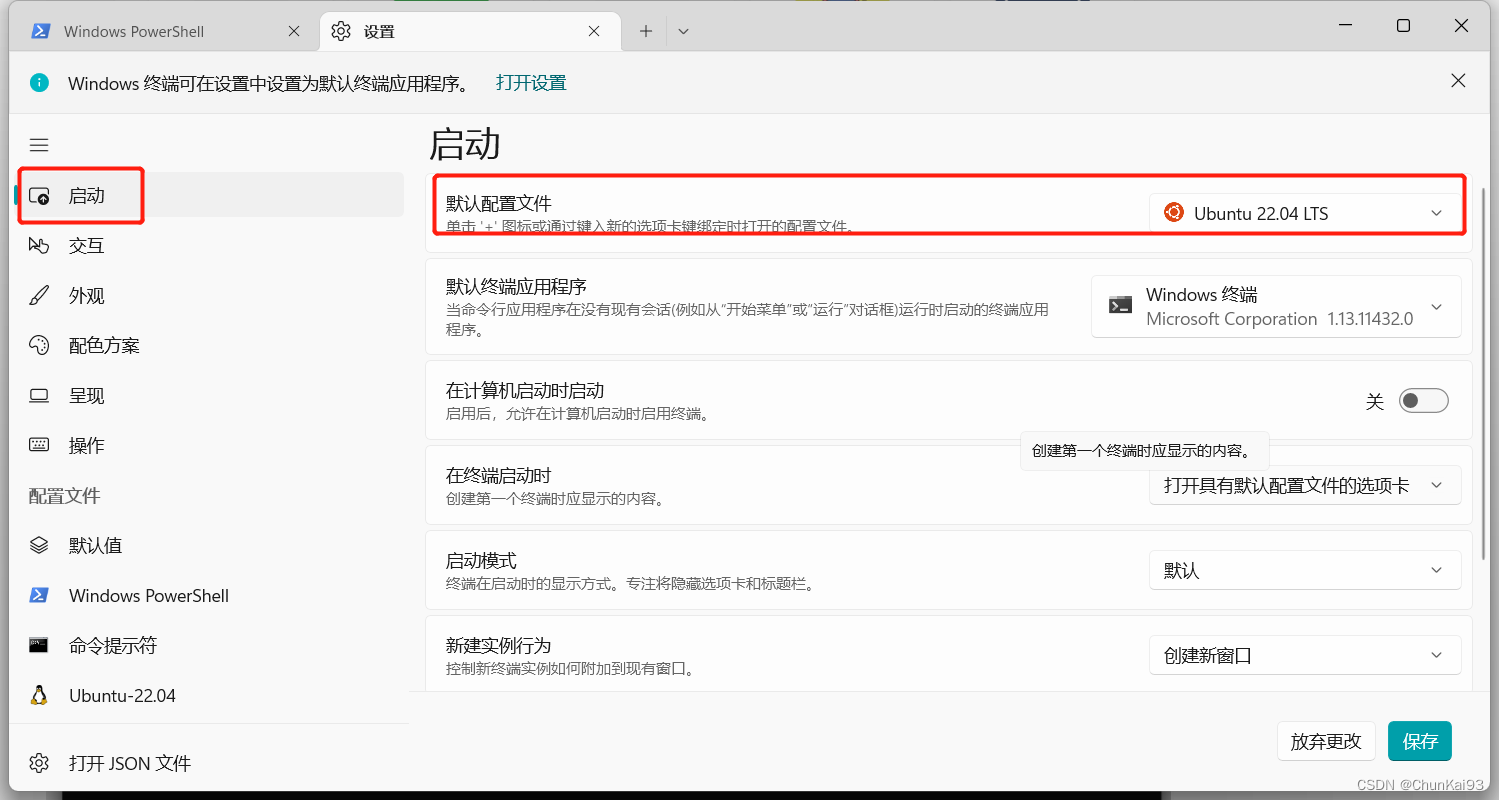Viewport: 1499px width, 800px height.
Task: Open the 操作 settings page
Action: [210, 445]
